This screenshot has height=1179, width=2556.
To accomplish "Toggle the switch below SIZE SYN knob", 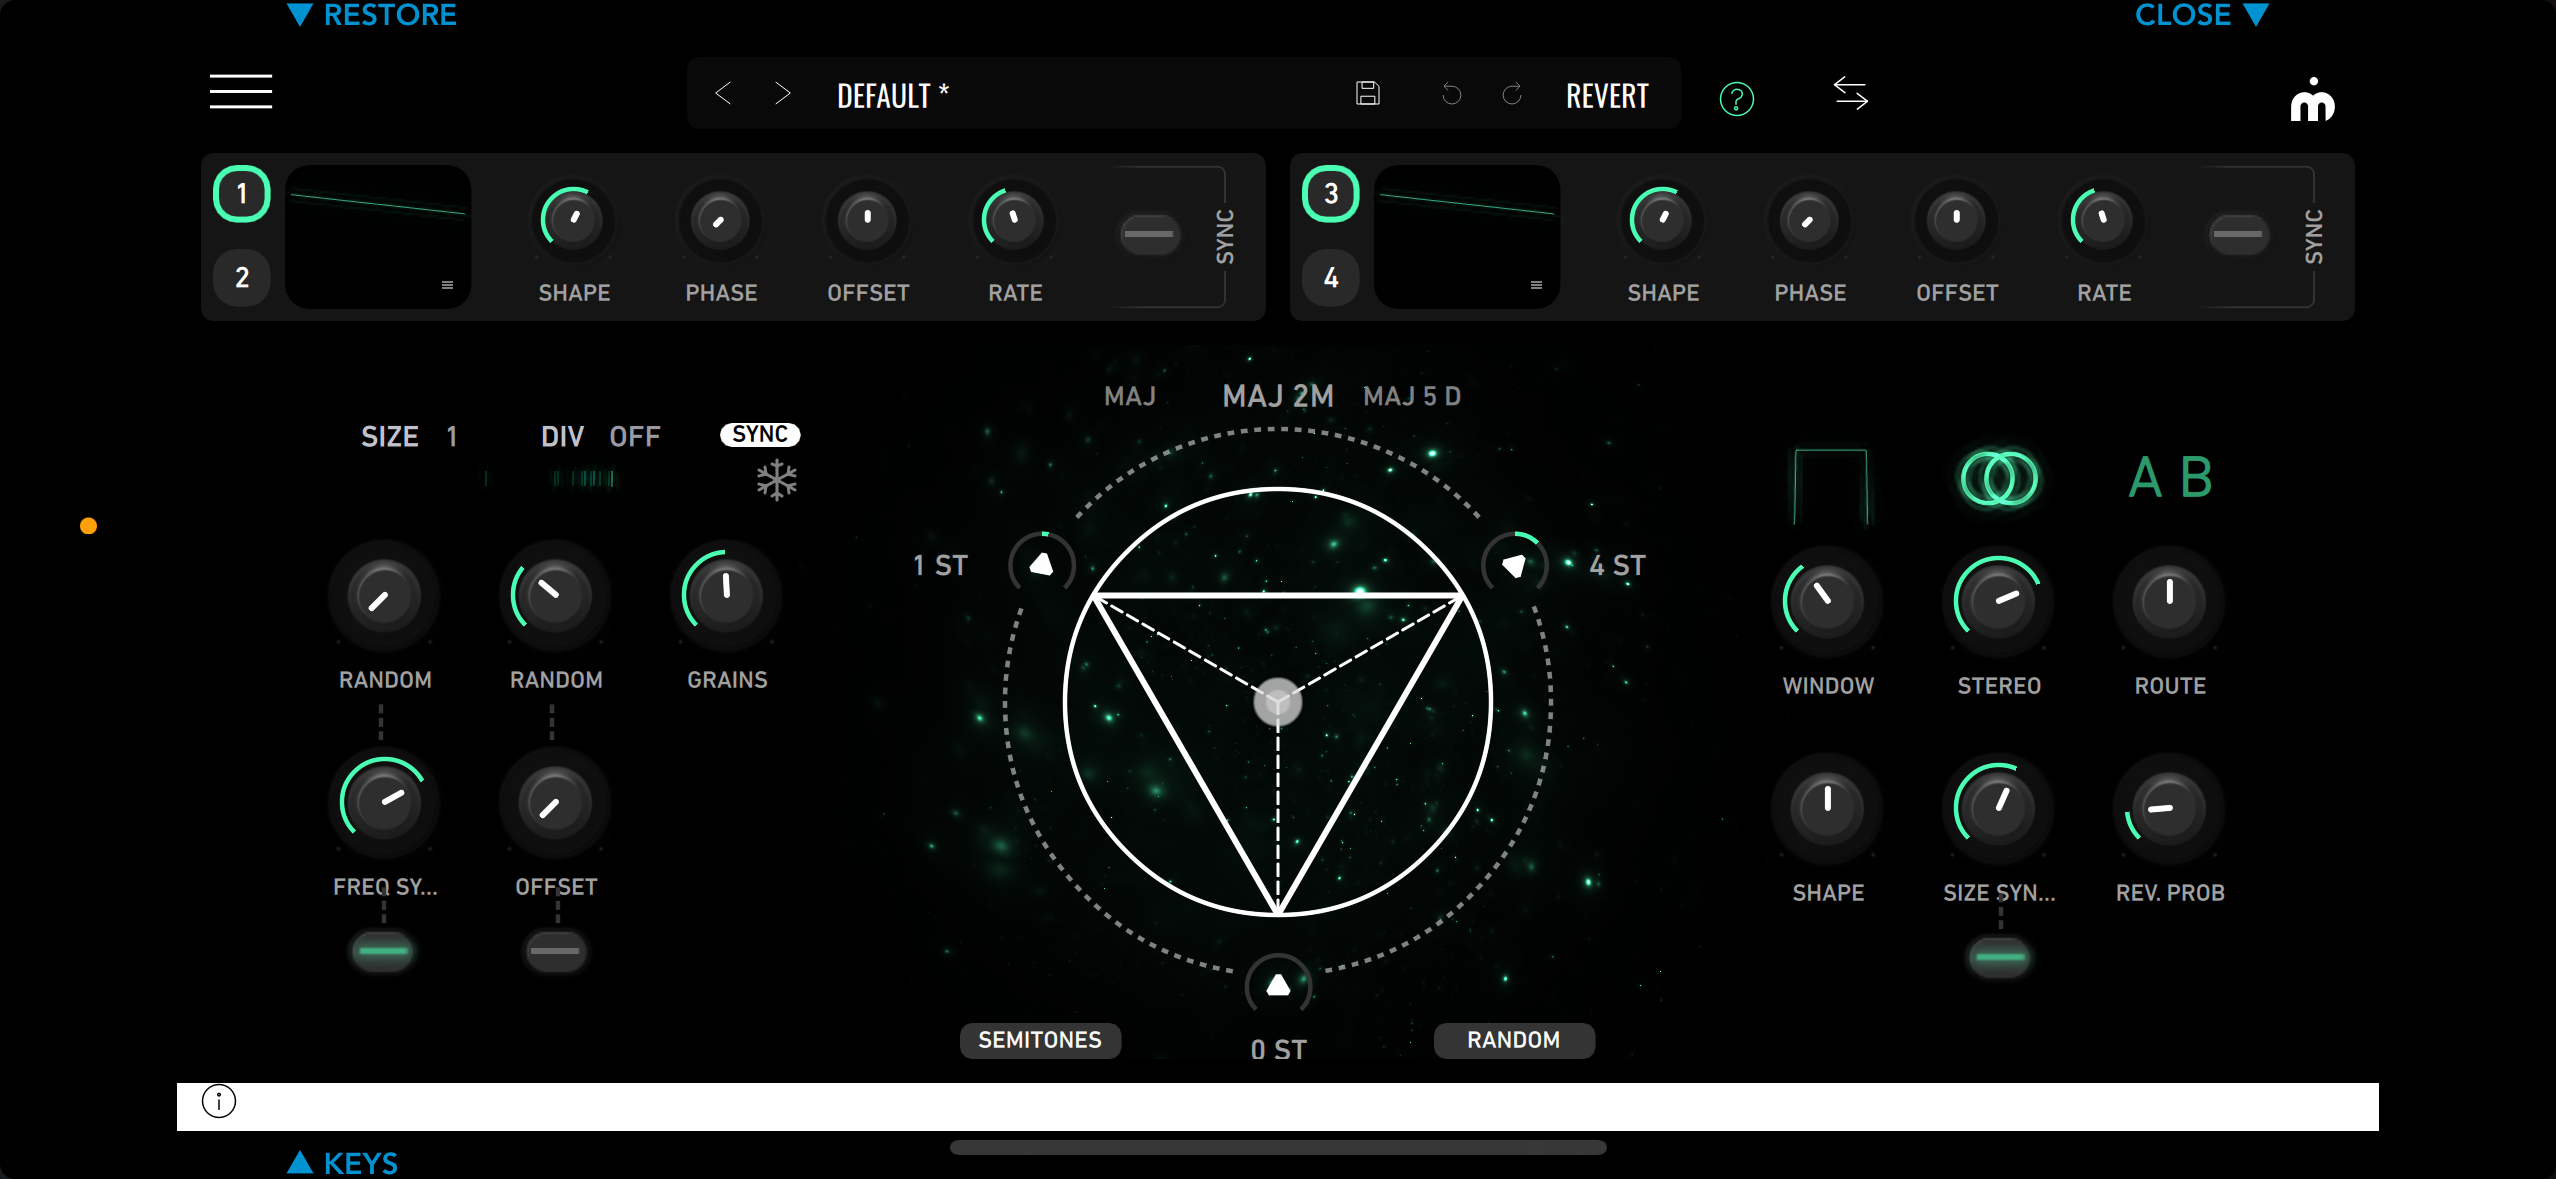I will (x=1999, y=957).
